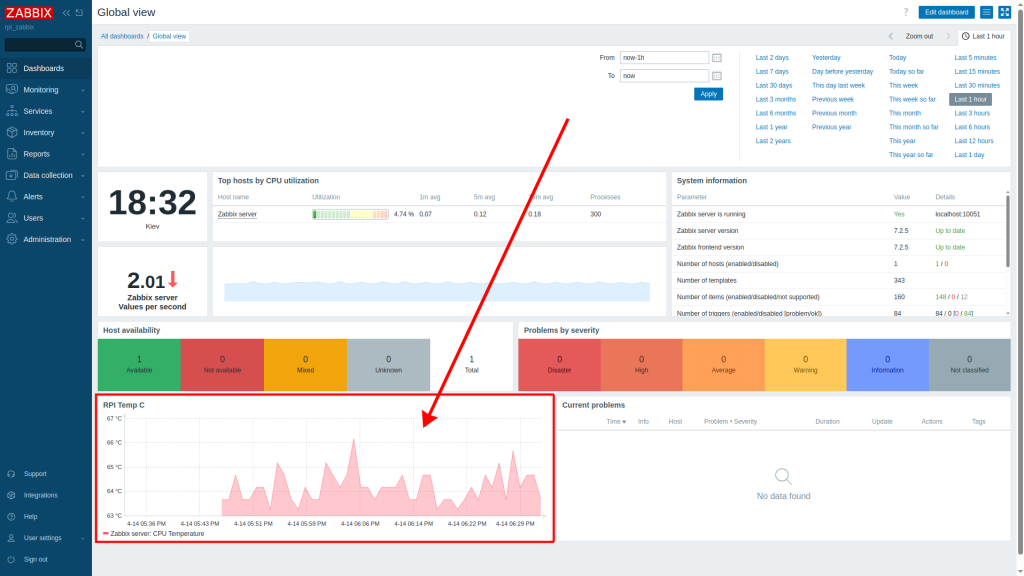1024x576 pixels.
Task: Click the Administration gear icon
Action: click(x=12, y=240)
